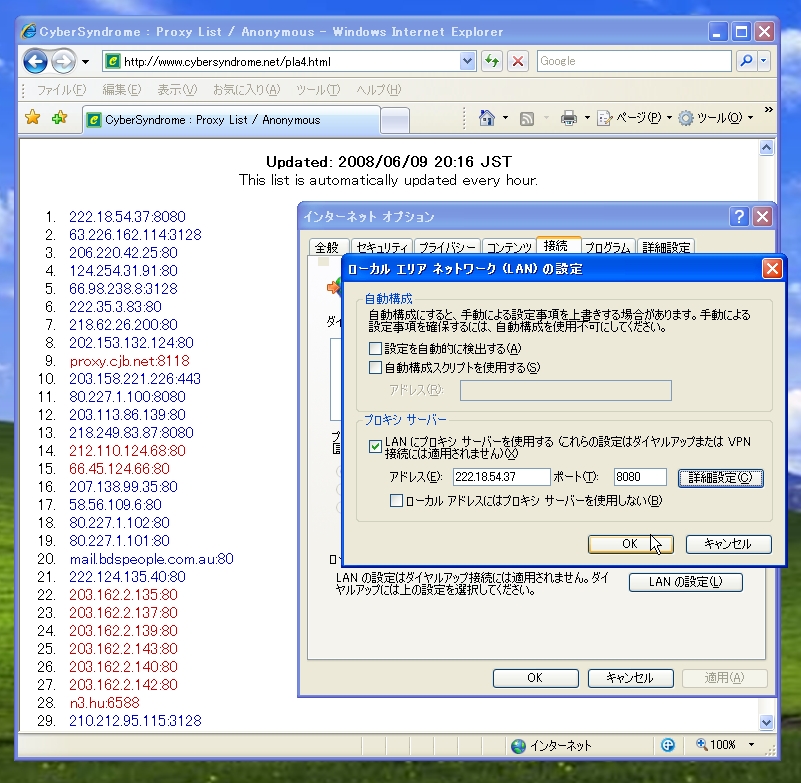Open proxy link 222.18.54.37:8080
This screenshot has height=783, width=801.
(127, 217)
